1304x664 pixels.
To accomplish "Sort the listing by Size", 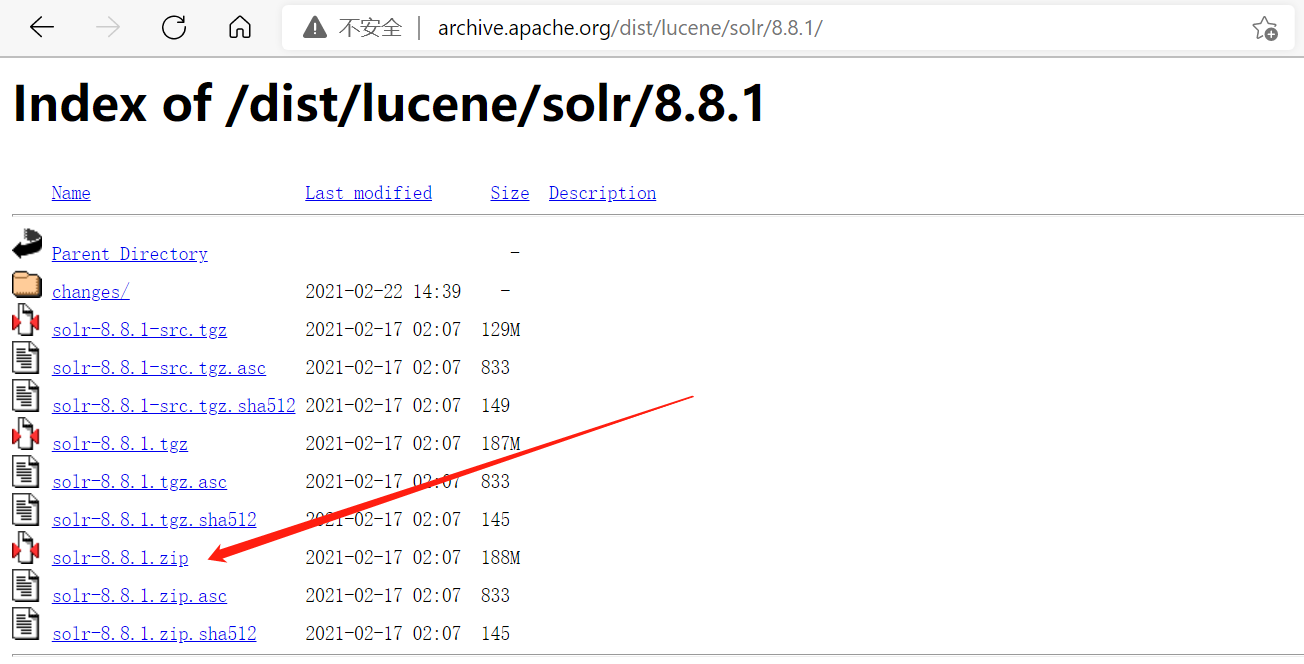I will click(x=510, y=193).
